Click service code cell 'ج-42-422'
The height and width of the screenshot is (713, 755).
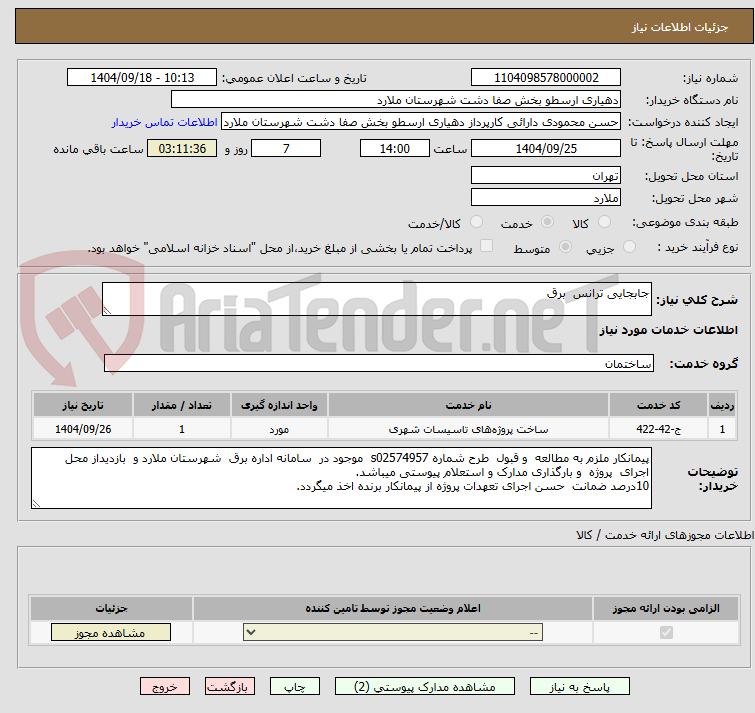coord(658,428)
